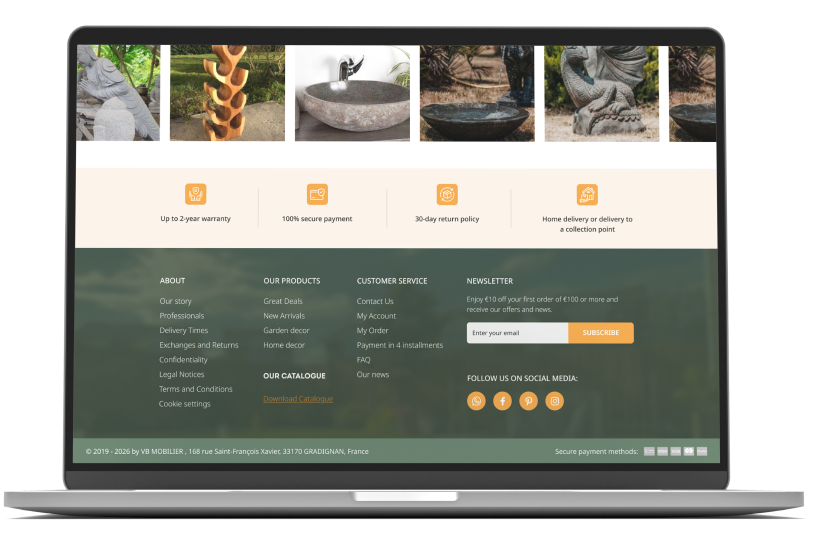
Task: Click the CUSTOMER SERVICE footer heading
Action: [392, 281]
